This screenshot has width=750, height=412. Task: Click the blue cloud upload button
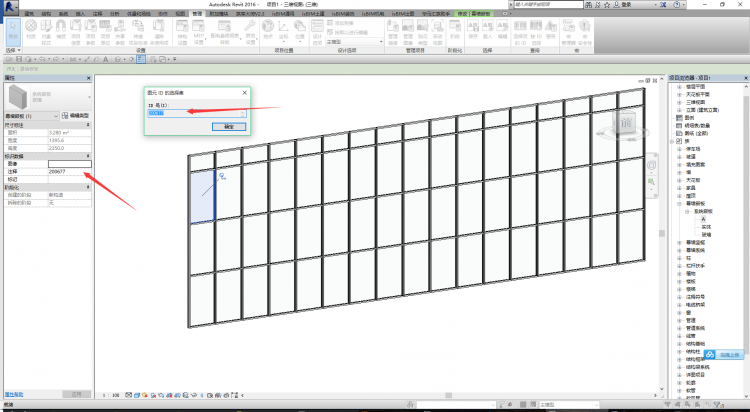(724, 355)
